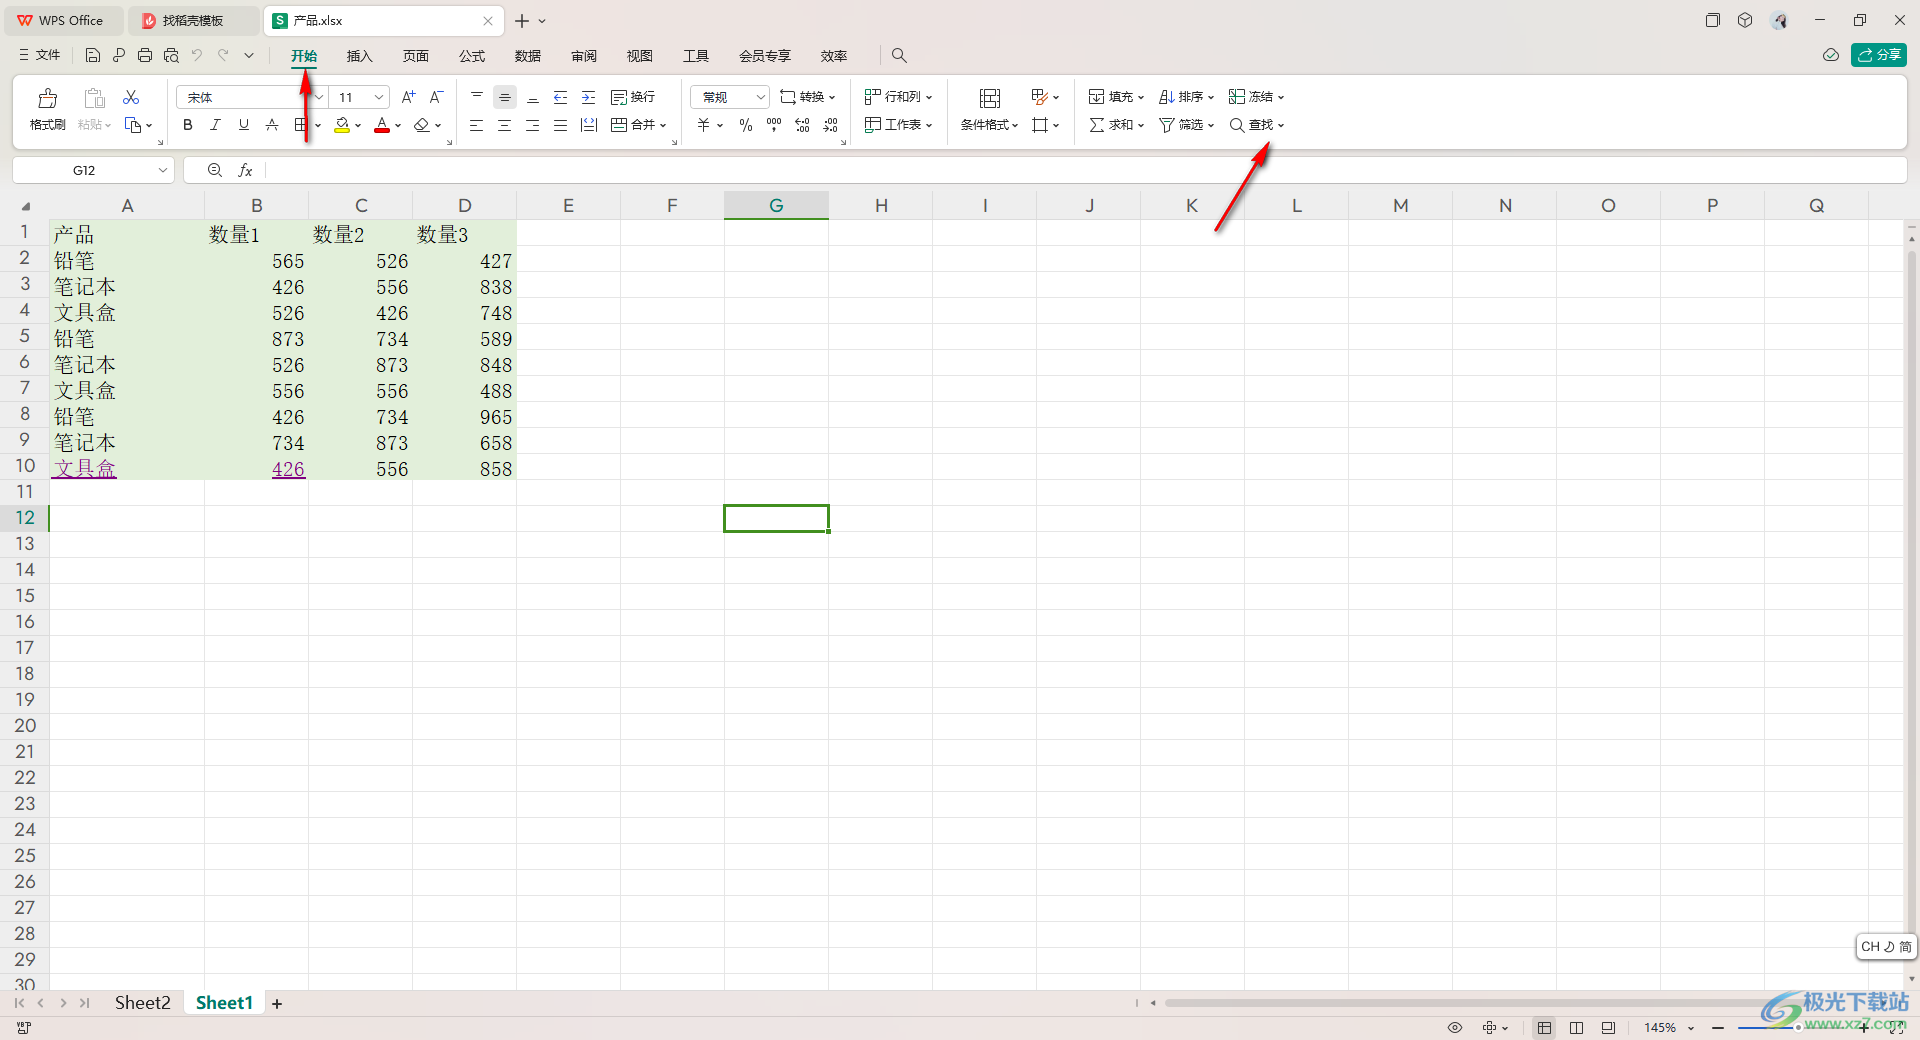Screen dimensions: 1920x1040
Task: Click the cloud sync status icon
Action: (x=1831, y=55)
